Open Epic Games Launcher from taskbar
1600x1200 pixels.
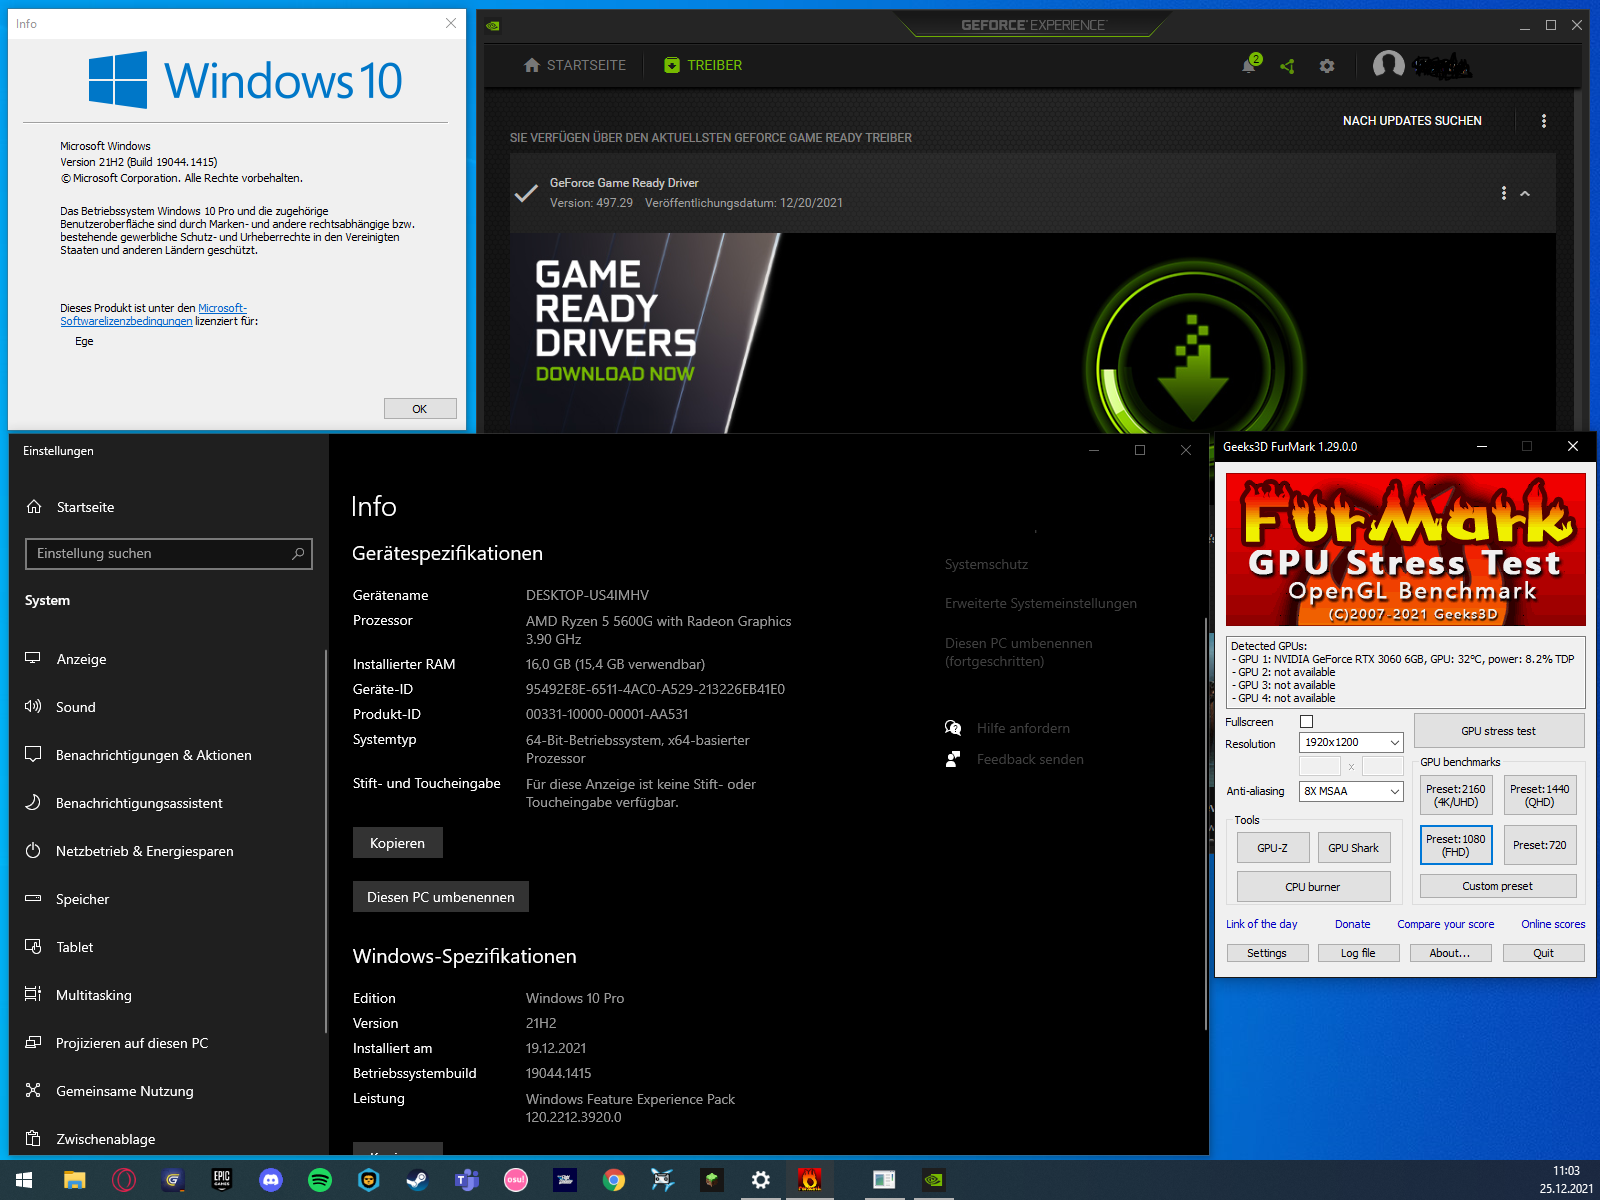coord(222,1180)
